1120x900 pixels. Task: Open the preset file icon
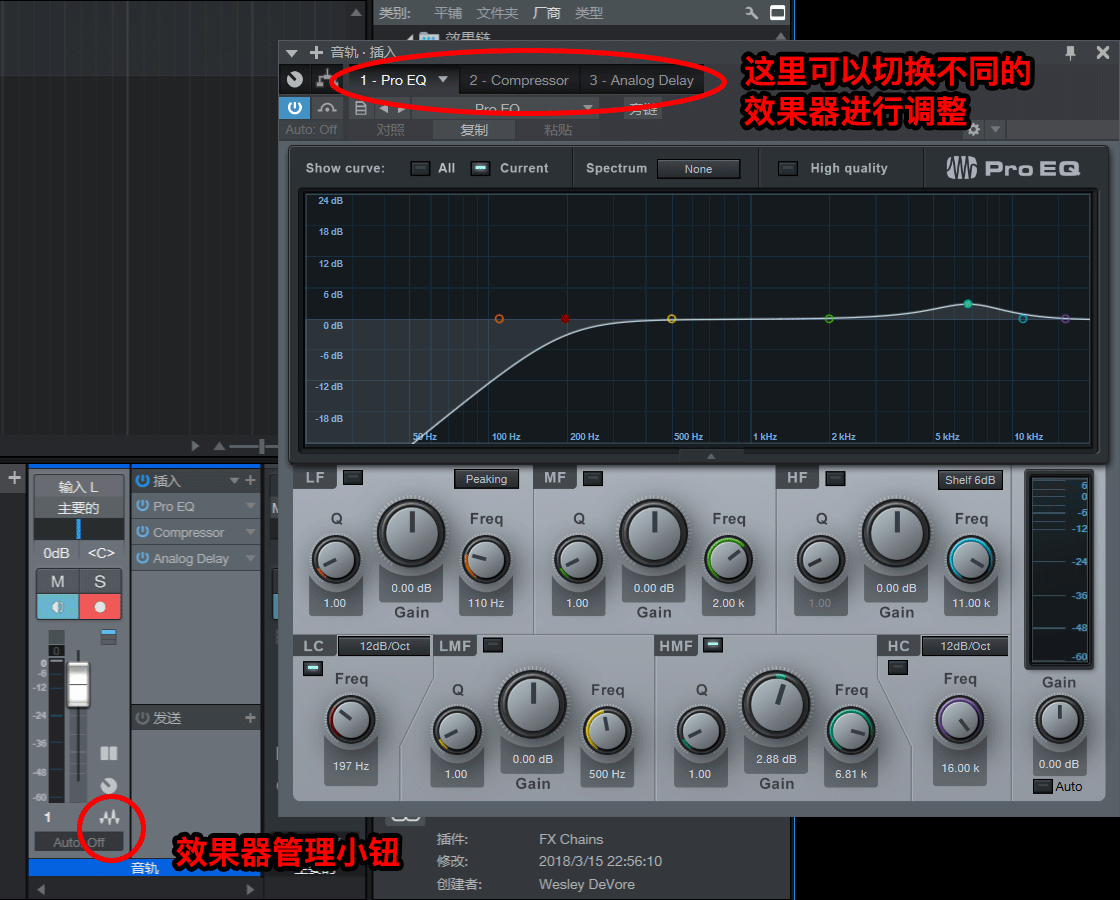(x=361, y=109)
